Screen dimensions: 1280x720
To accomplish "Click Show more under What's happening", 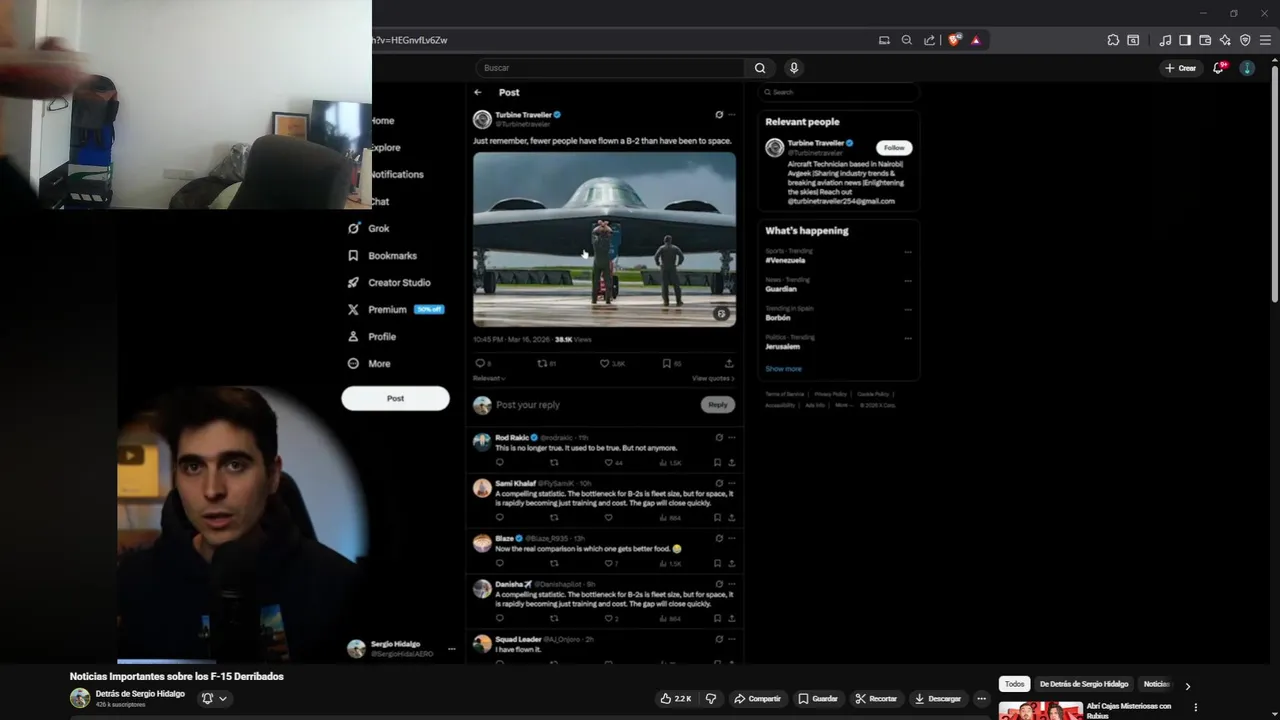I will point(783,369).
